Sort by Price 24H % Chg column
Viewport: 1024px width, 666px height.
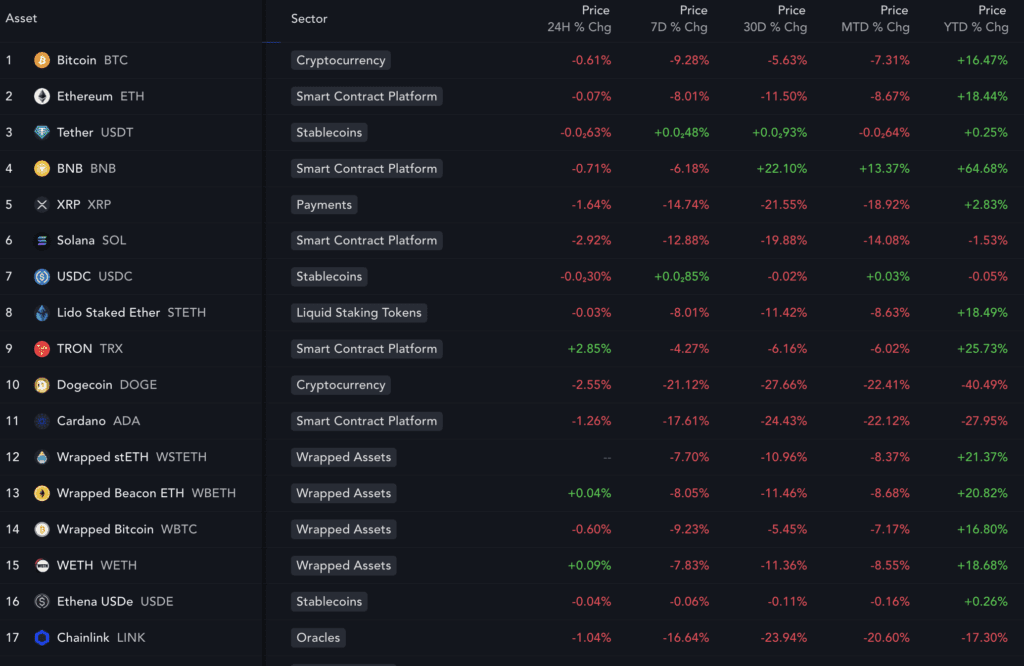[x=579, y=19]
